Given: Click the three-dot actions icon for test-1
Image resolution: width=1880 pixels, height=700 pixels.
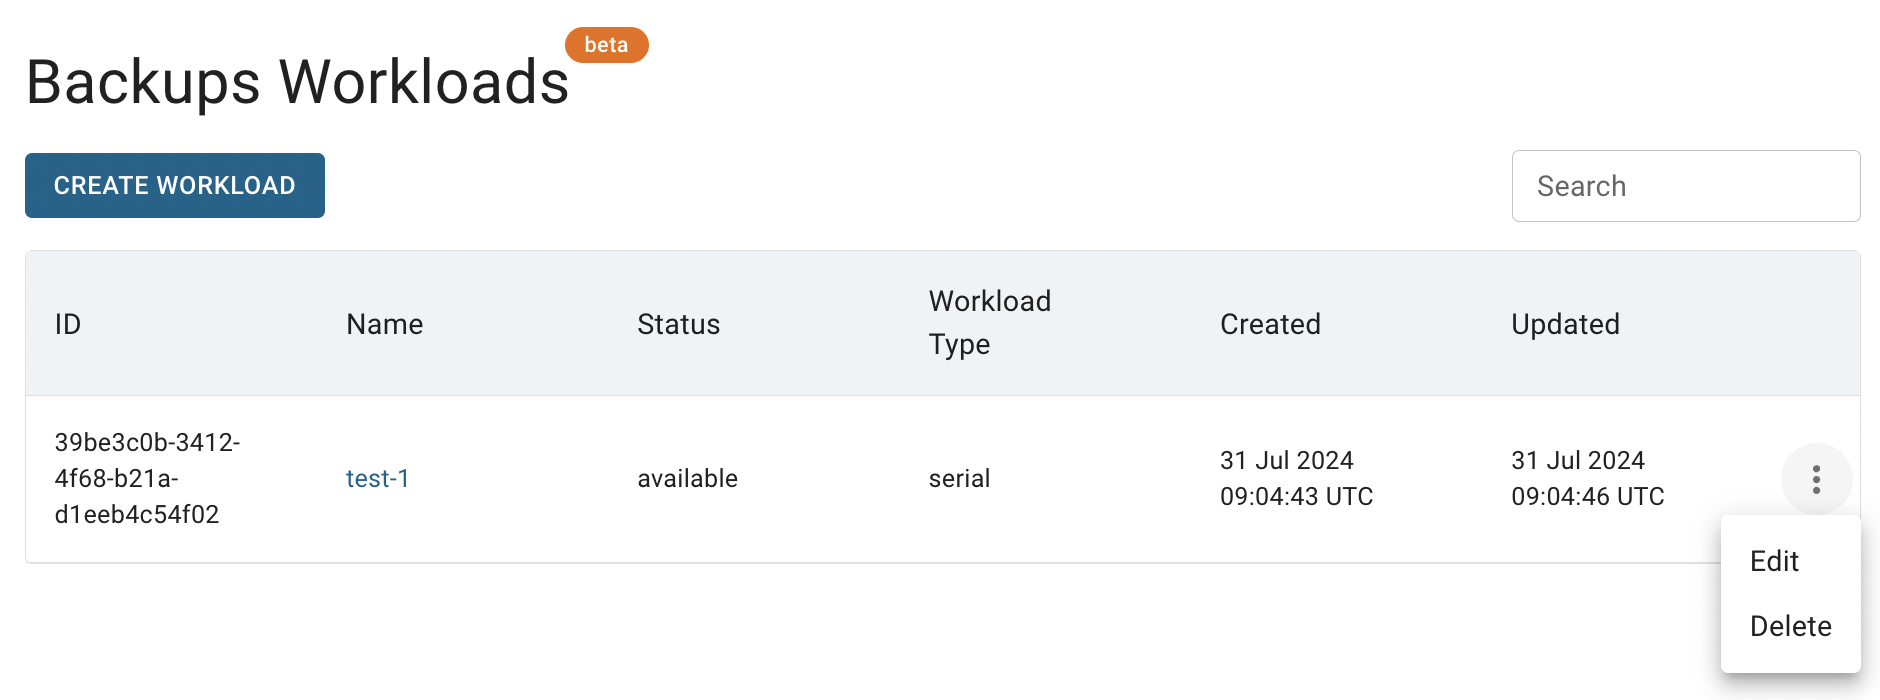Looking at the screenshot, I should 1816,479.
